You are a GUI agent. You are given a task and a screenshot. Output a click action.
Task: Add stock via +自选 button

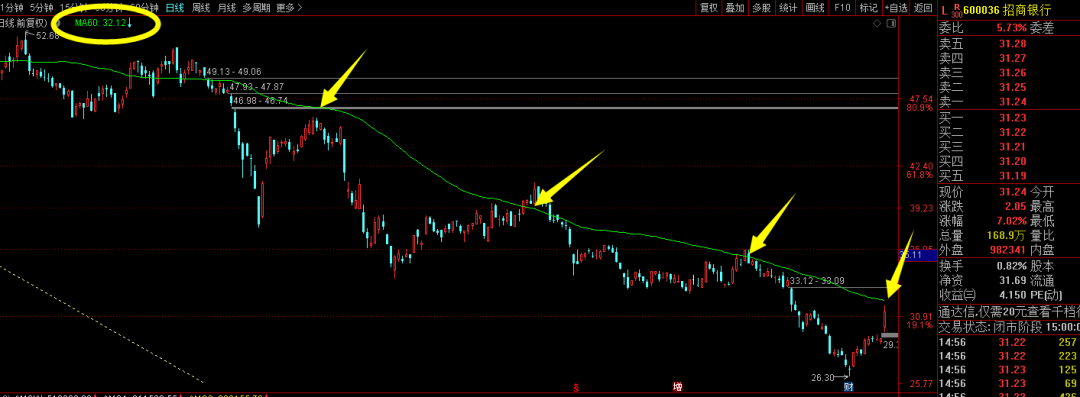coord(895,8)
